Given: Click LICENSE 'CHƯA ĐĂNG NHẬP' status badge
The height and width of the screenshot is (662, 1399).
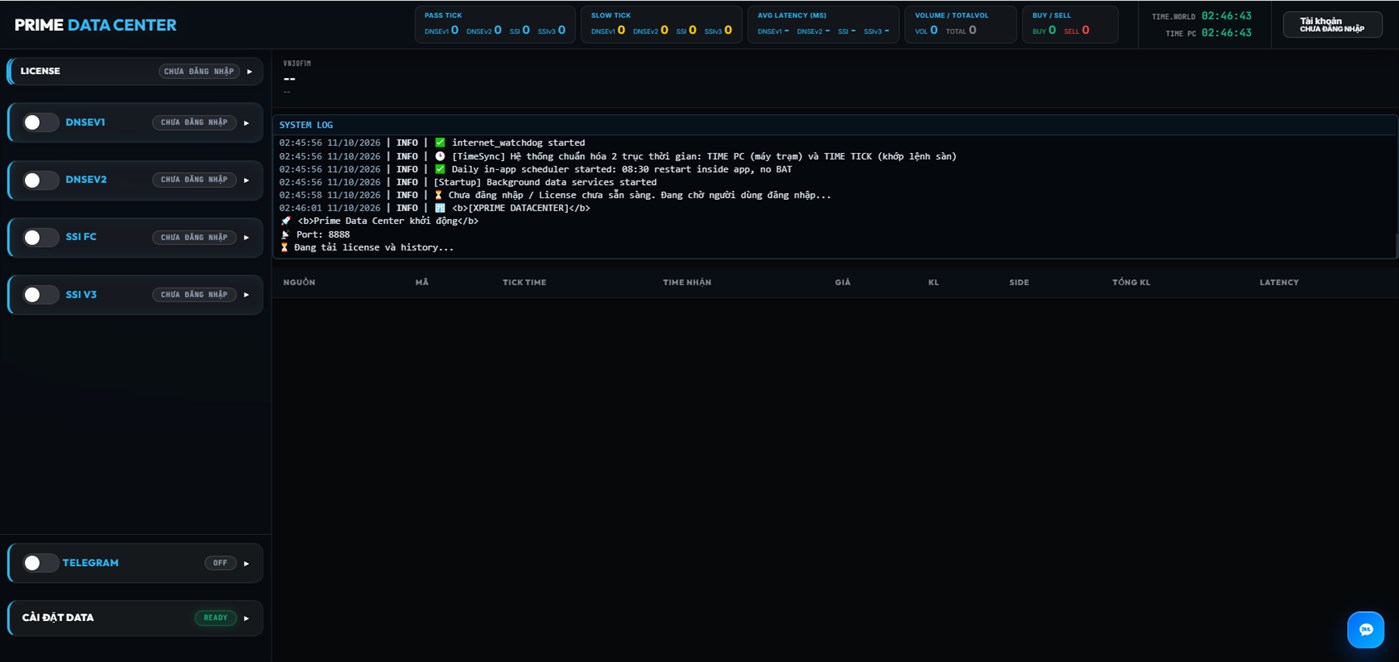Looking at the screenshot, I should click(199, 71).
